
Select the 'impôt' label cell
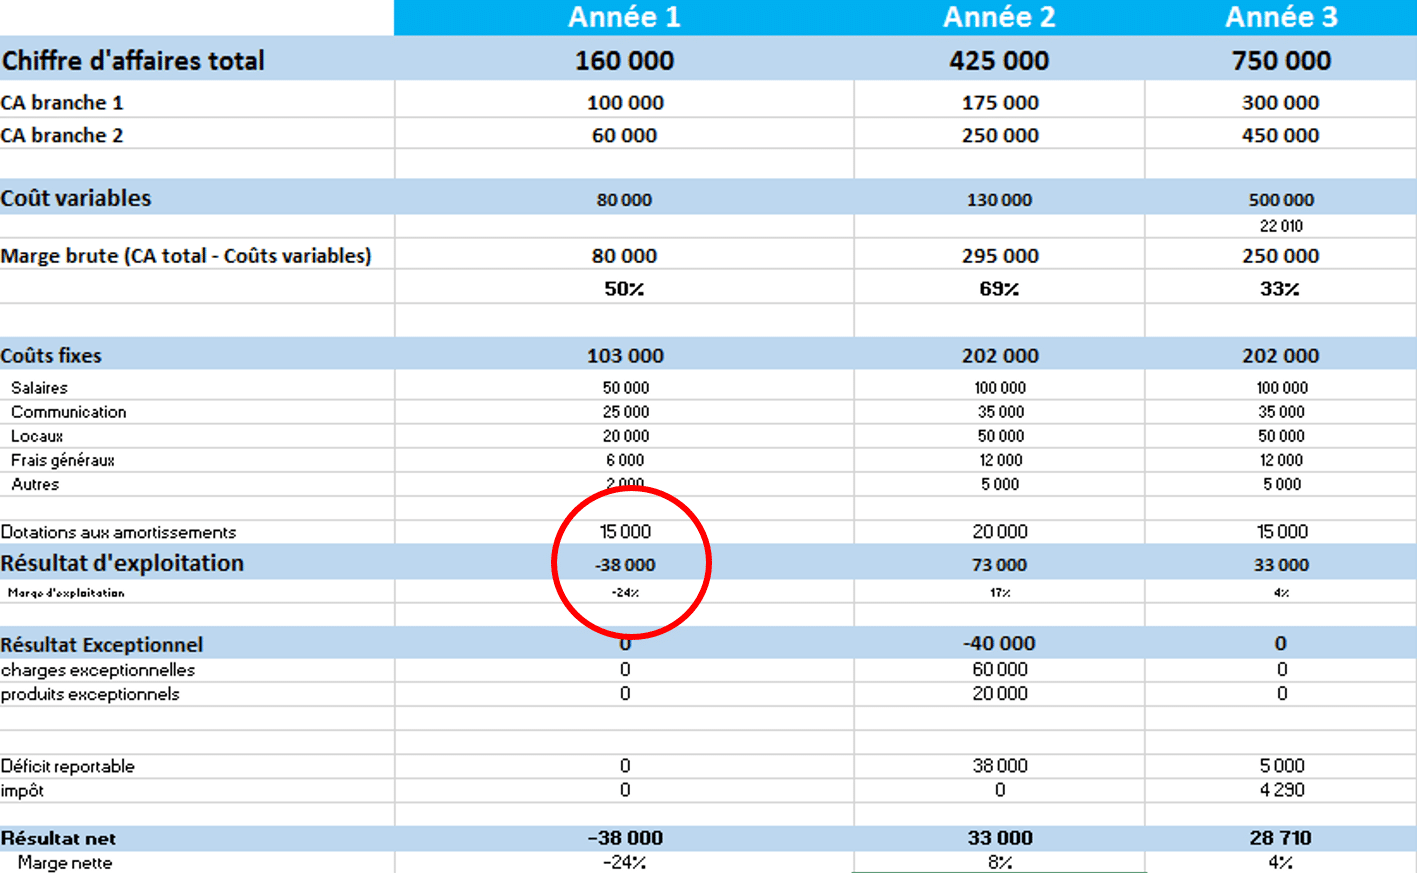[22, 790]
